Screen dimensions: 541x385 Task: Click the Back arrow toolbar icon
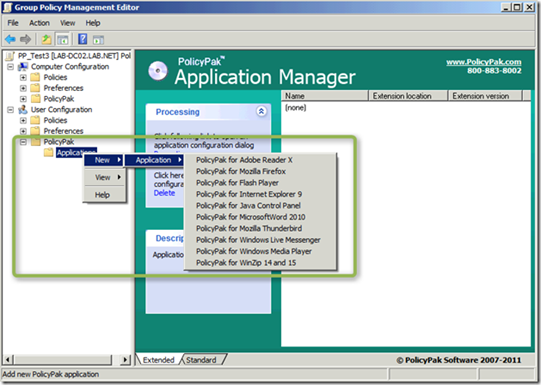10,39
